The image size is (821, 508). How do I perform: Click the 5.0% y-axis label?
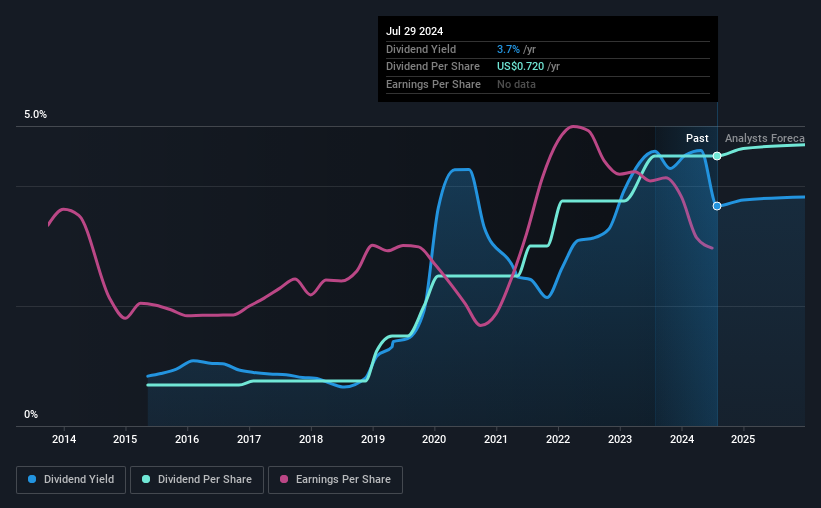pos(35,115)
